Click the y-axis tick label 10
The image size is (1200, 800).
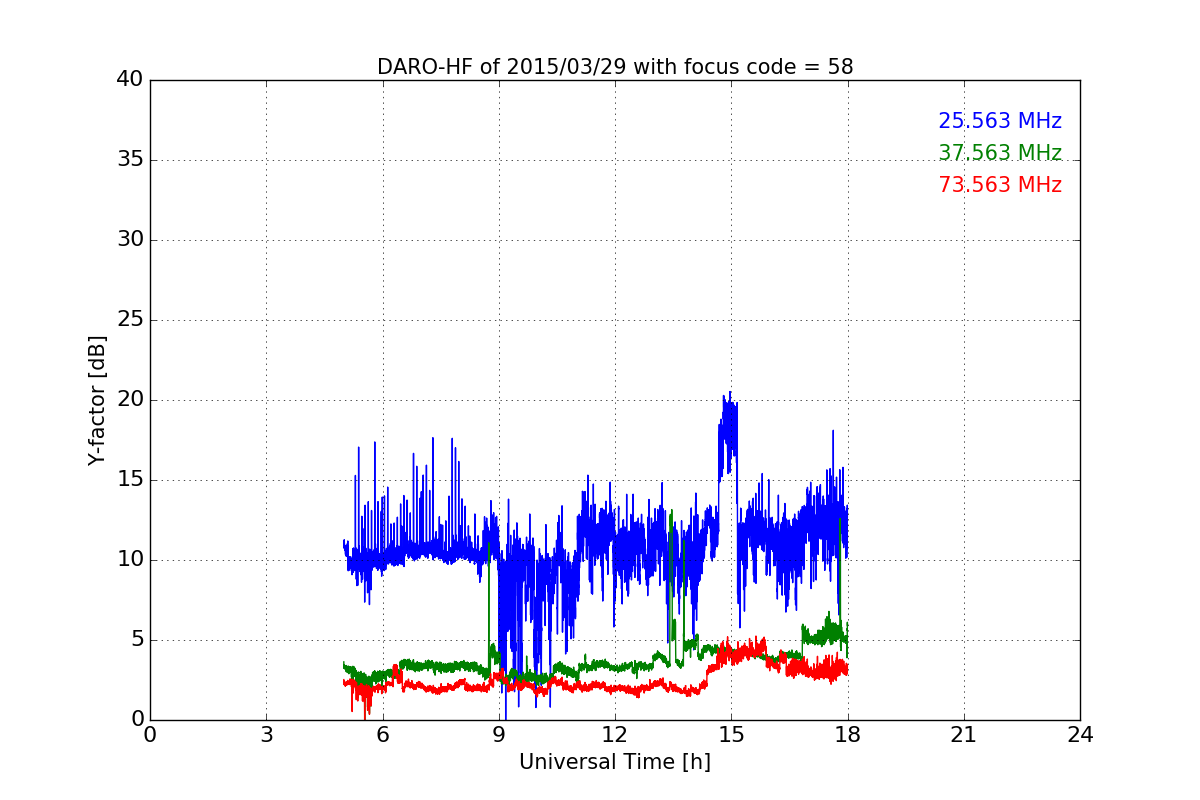[x=130, y=559]
